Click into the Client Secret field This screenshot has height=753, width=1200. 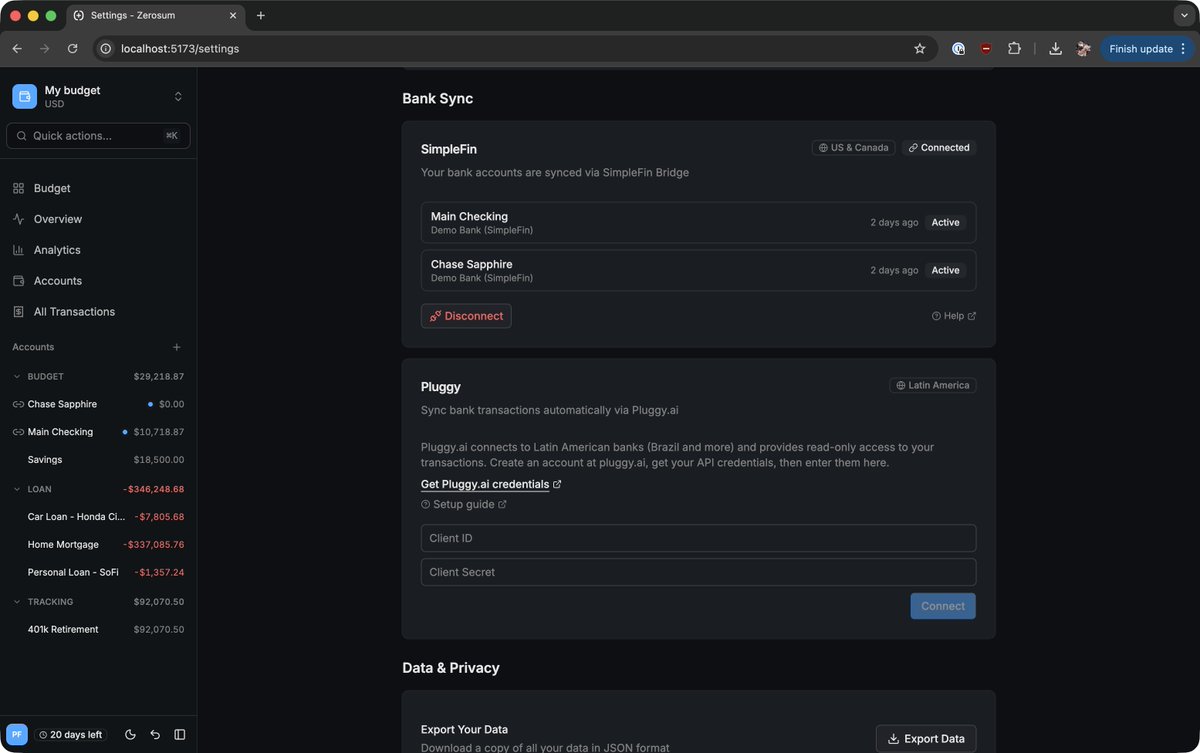698,572
